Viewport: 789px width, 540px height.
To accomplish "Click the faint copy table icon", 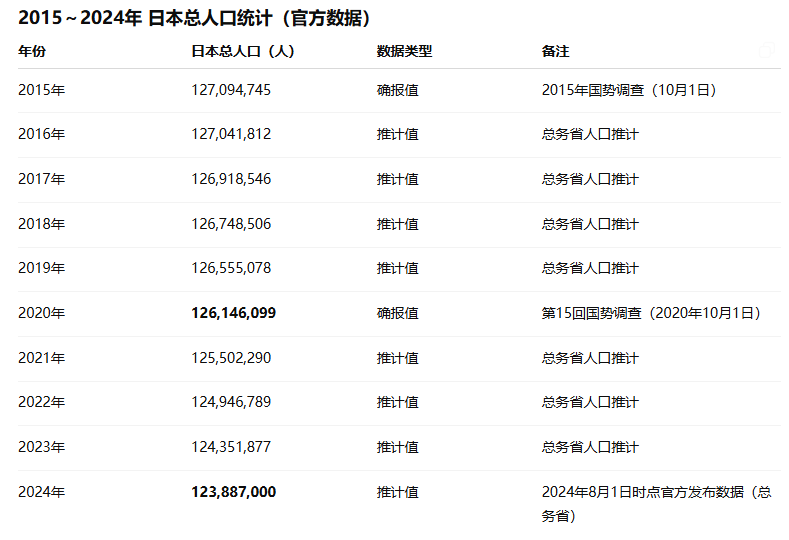I will point(766,51).
